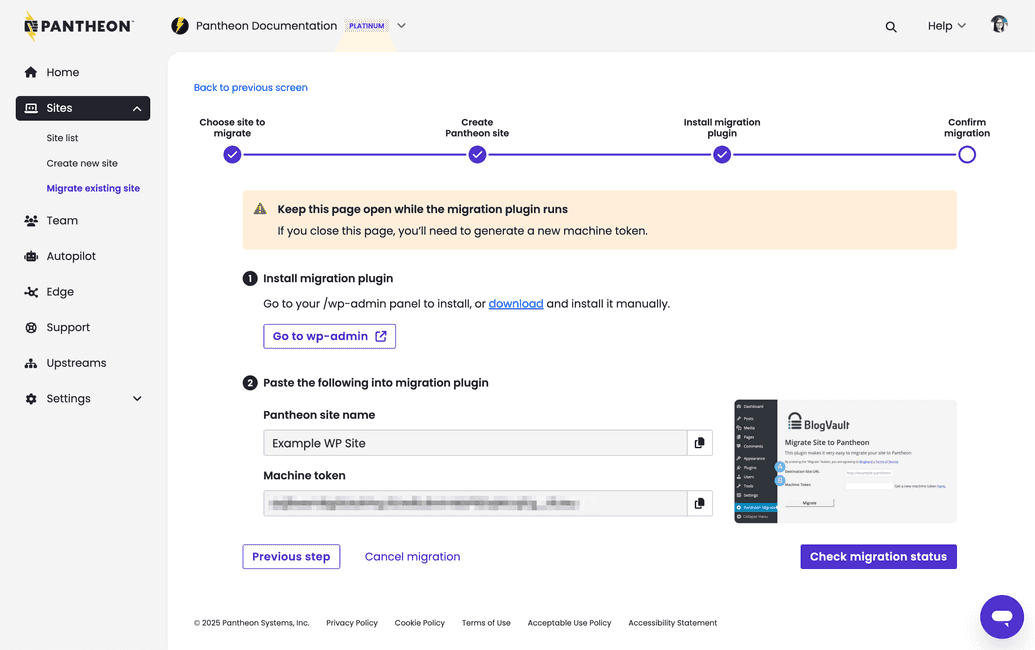Open the user avatar menu

(998, 25)
